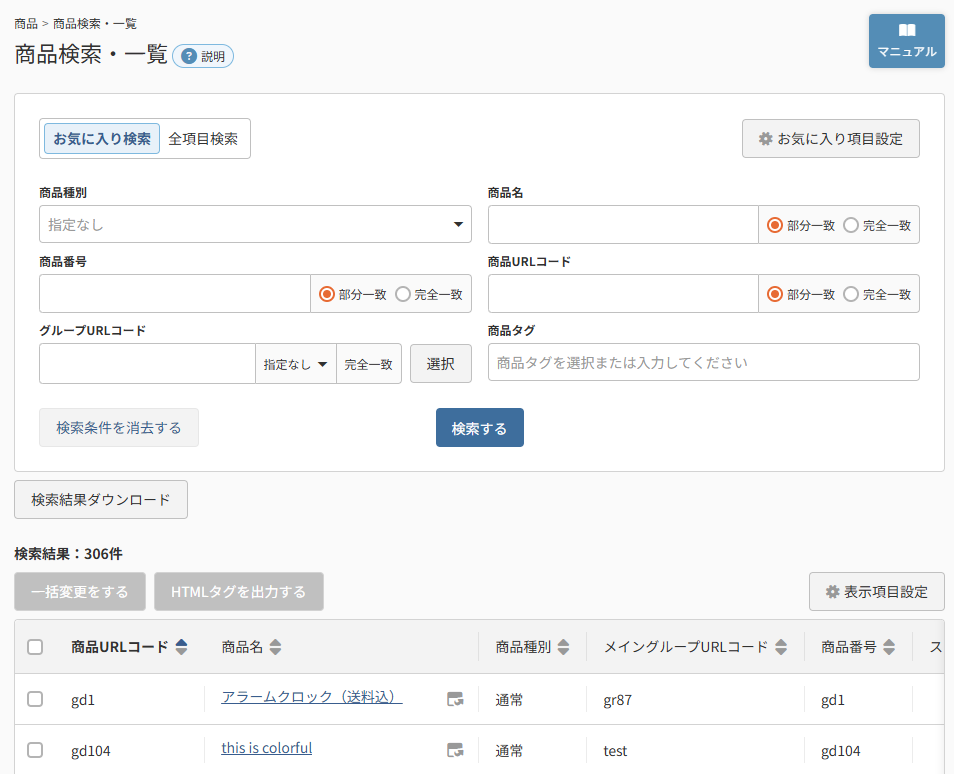Click 通常 cell in gd1 row
Viewport: 954px width, 774px height.
point(509,700)
